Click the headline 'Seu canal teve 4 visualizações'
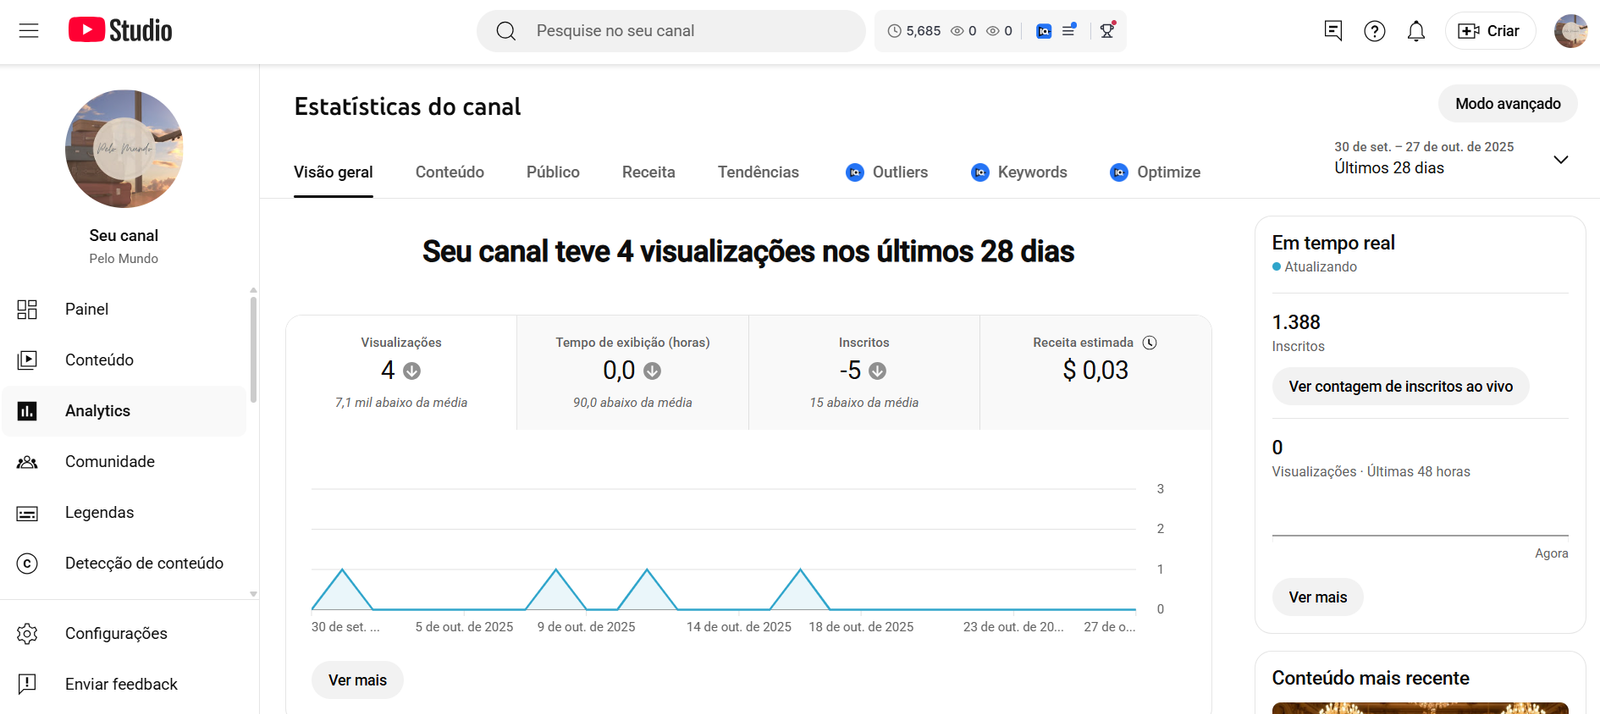Image resolution: width=1600 pixels, height=714 pixels. [748, 251]
